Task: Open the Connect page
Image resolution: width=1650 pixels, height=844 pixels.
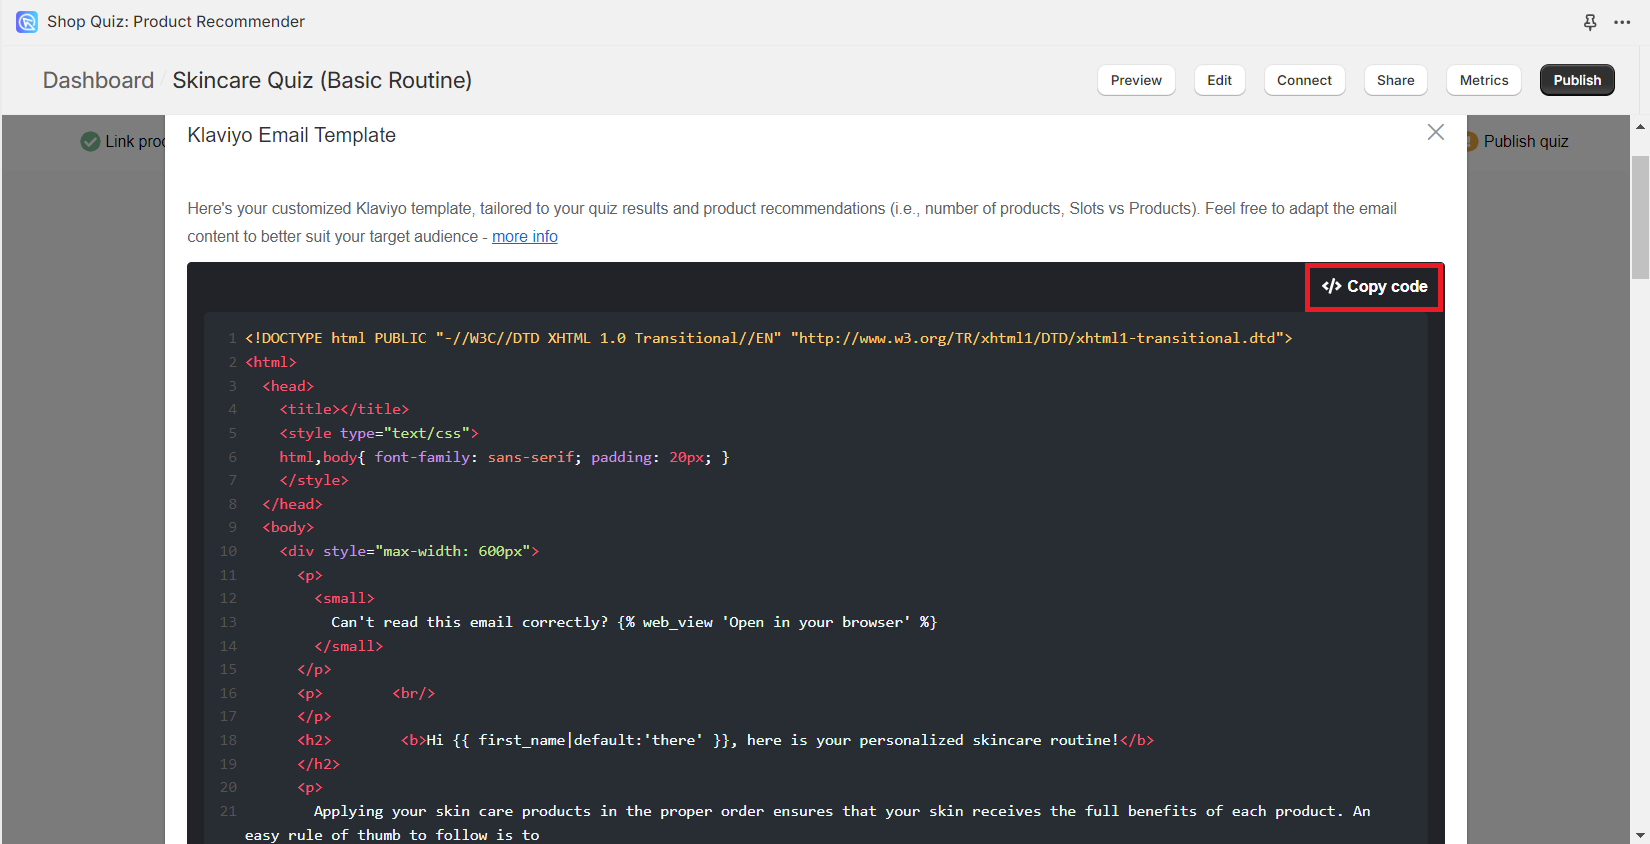Action: tap(1305, 80)
